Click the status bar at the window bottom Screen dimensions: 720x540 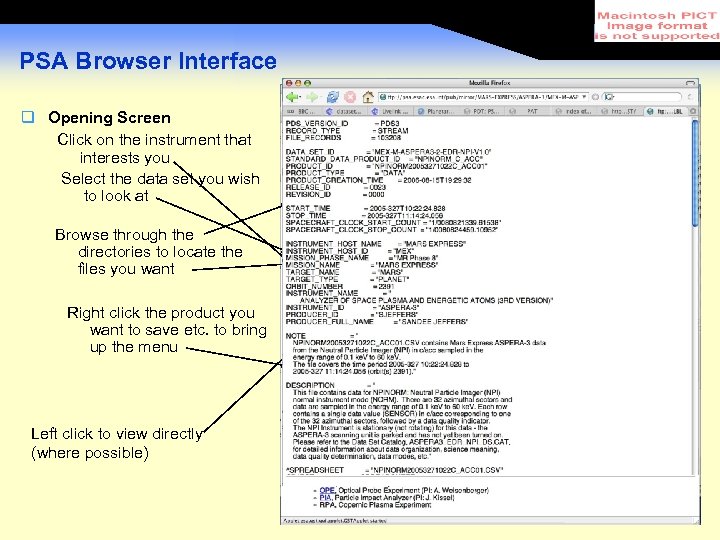[490, 521]
